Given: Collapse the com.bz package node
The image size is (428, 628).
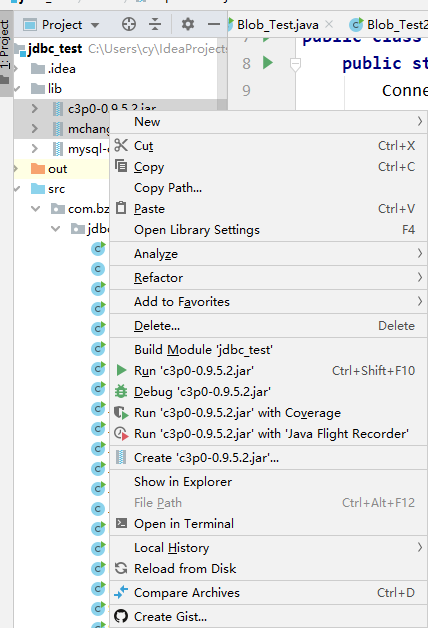Looking at the screenshot, I should click(x=36, y=209).
